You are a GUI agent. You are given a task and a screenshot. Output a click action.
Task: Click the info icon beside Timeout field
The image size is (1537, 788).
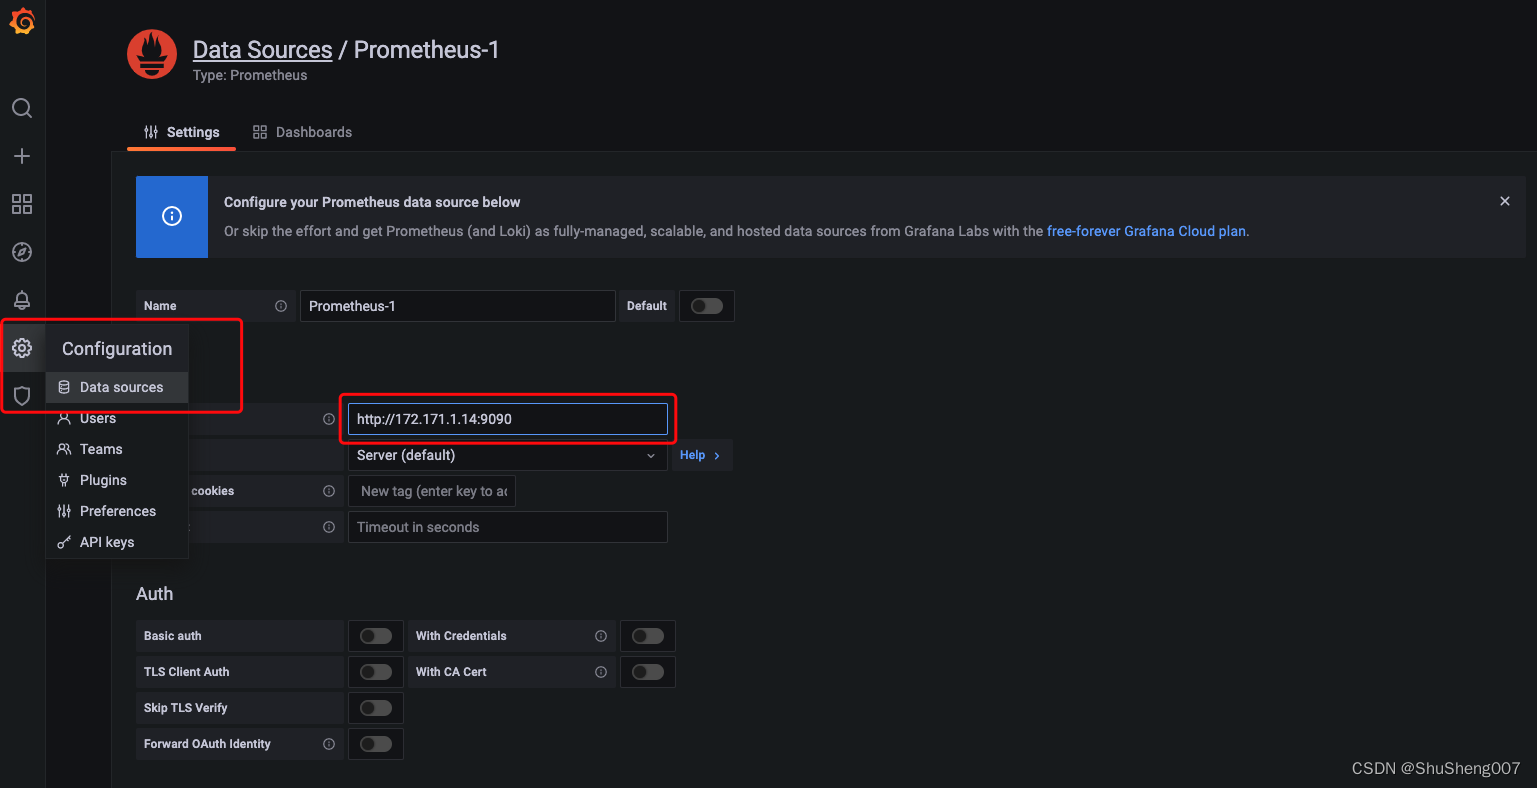click(329, 527)
